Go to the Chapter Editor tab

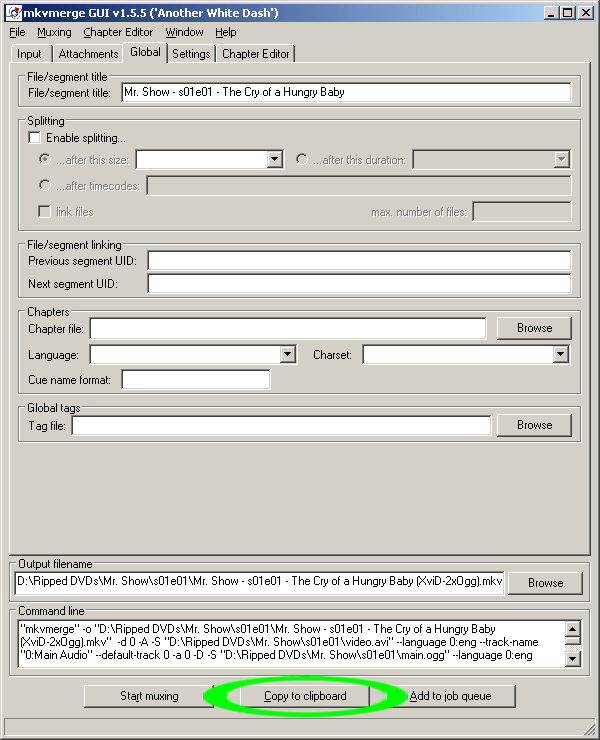coord(255,54)
